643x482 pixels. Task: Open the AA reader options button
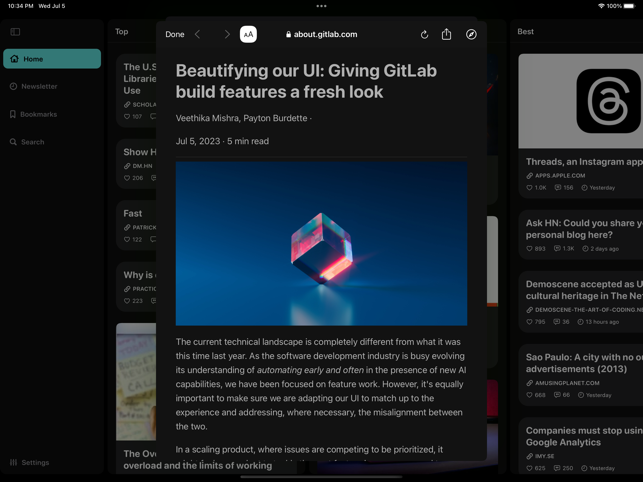pyautogui.click(x=248, y=34)
